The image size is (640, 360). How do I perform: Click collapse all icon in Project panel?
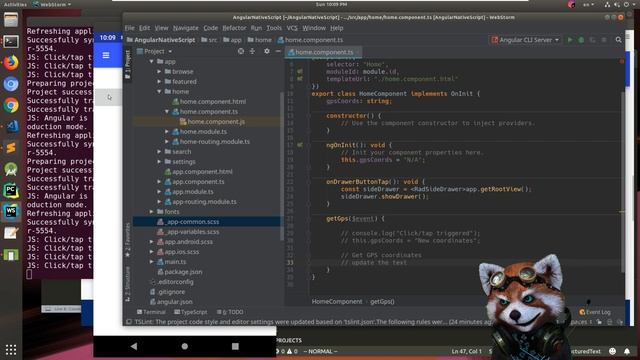point(252,51)
